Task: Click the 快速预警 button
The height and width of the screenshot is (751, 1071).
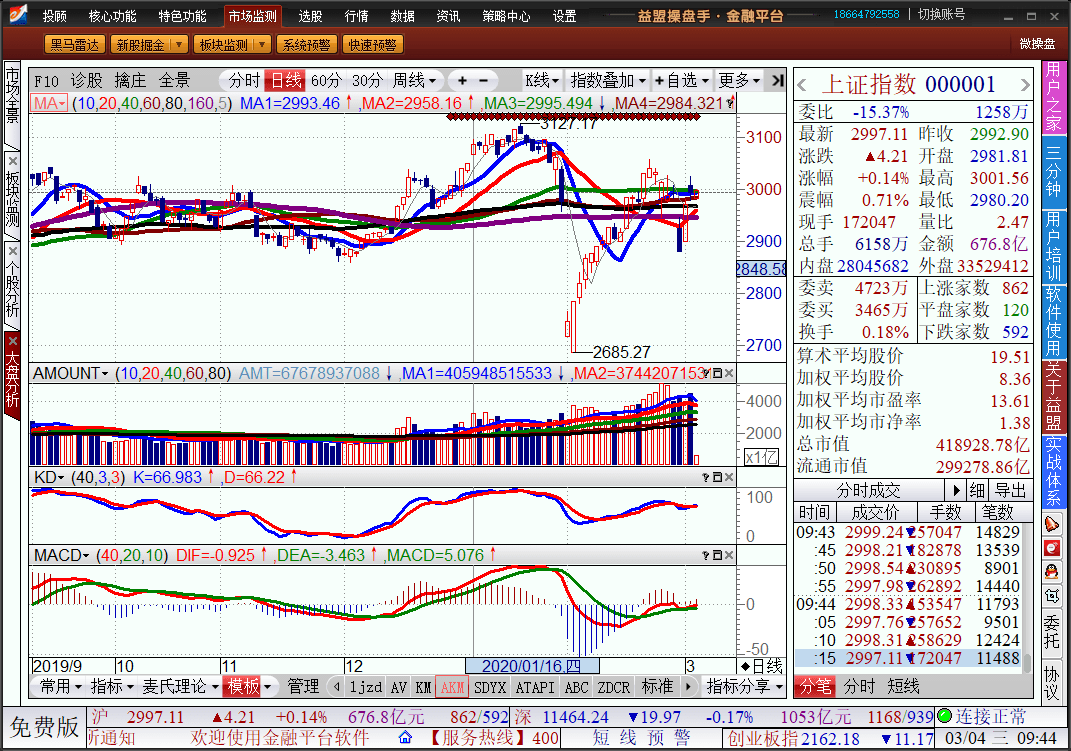Action: [x=372, y=45]
